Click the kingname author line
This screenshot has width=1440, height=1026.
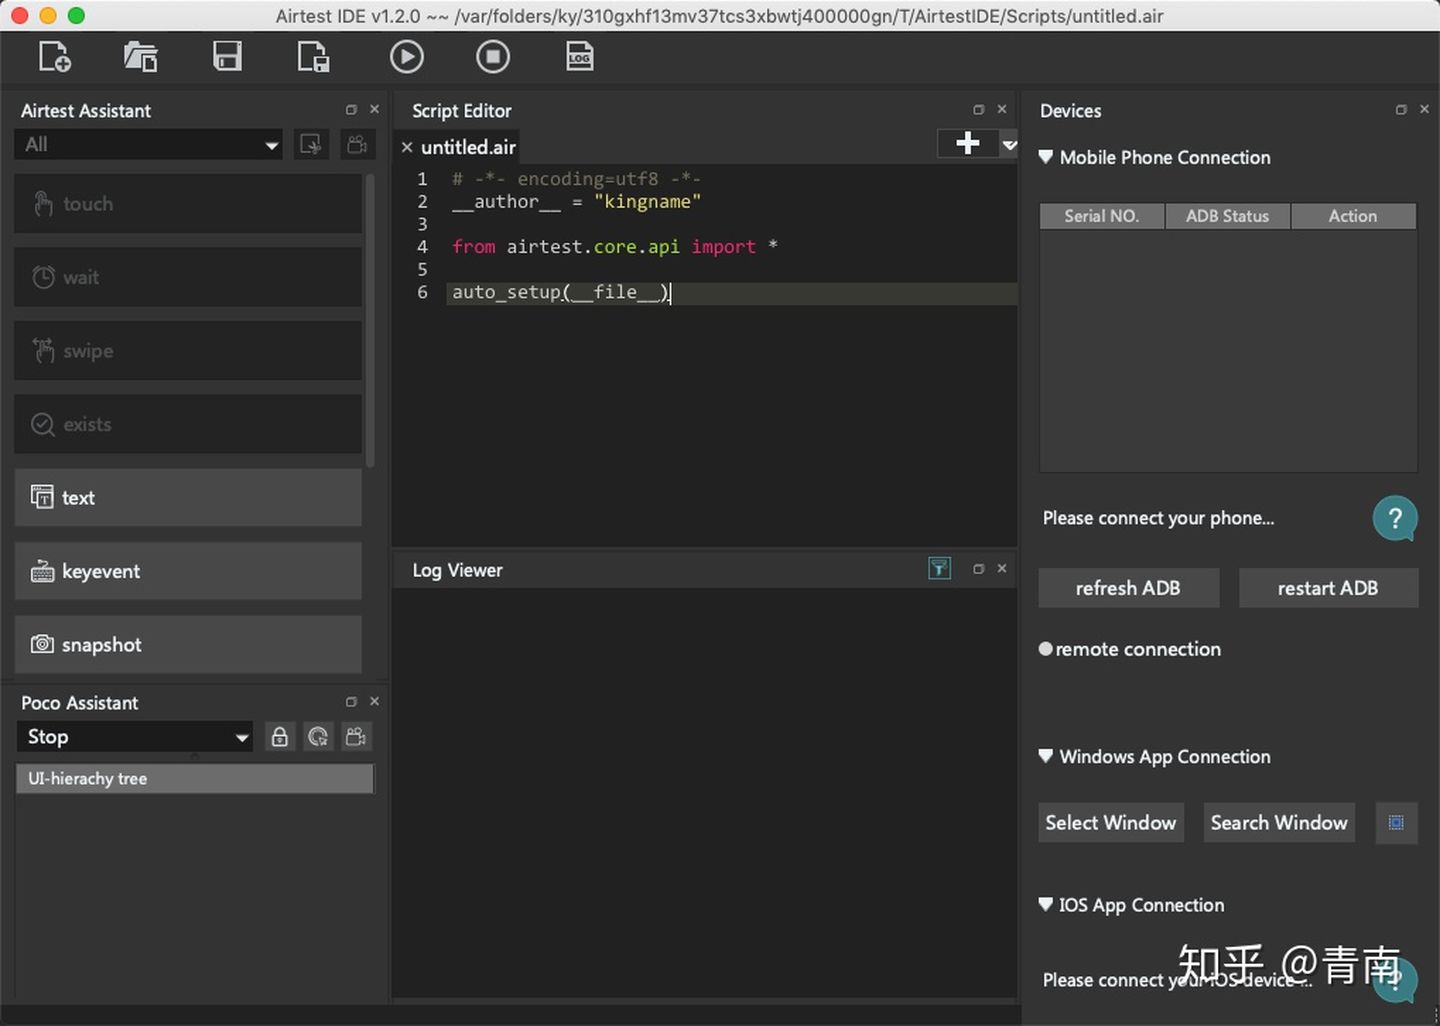576,202
